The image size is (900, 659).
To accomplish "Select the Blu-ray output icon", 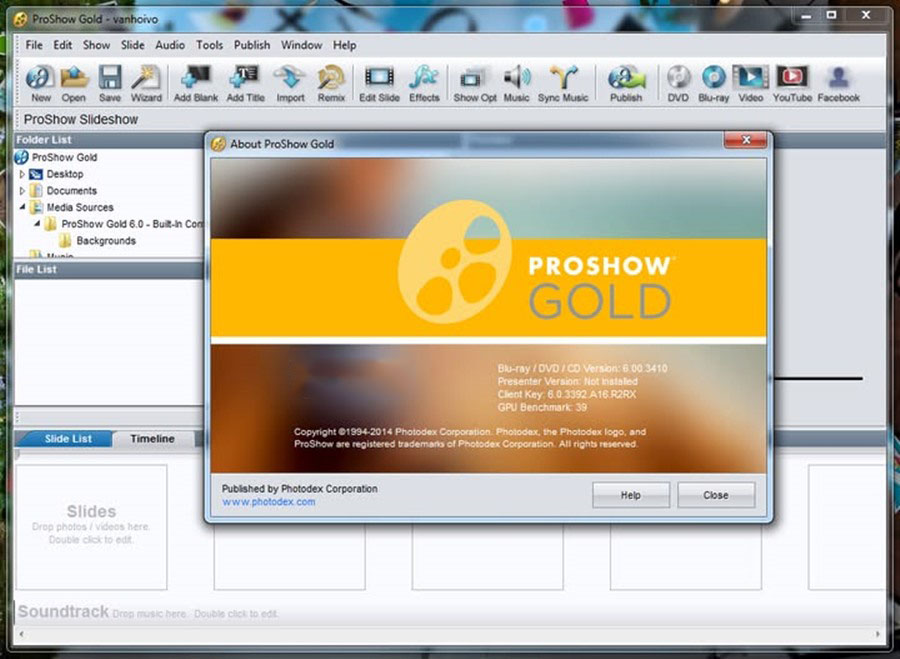I will click(x=713, y=80).
